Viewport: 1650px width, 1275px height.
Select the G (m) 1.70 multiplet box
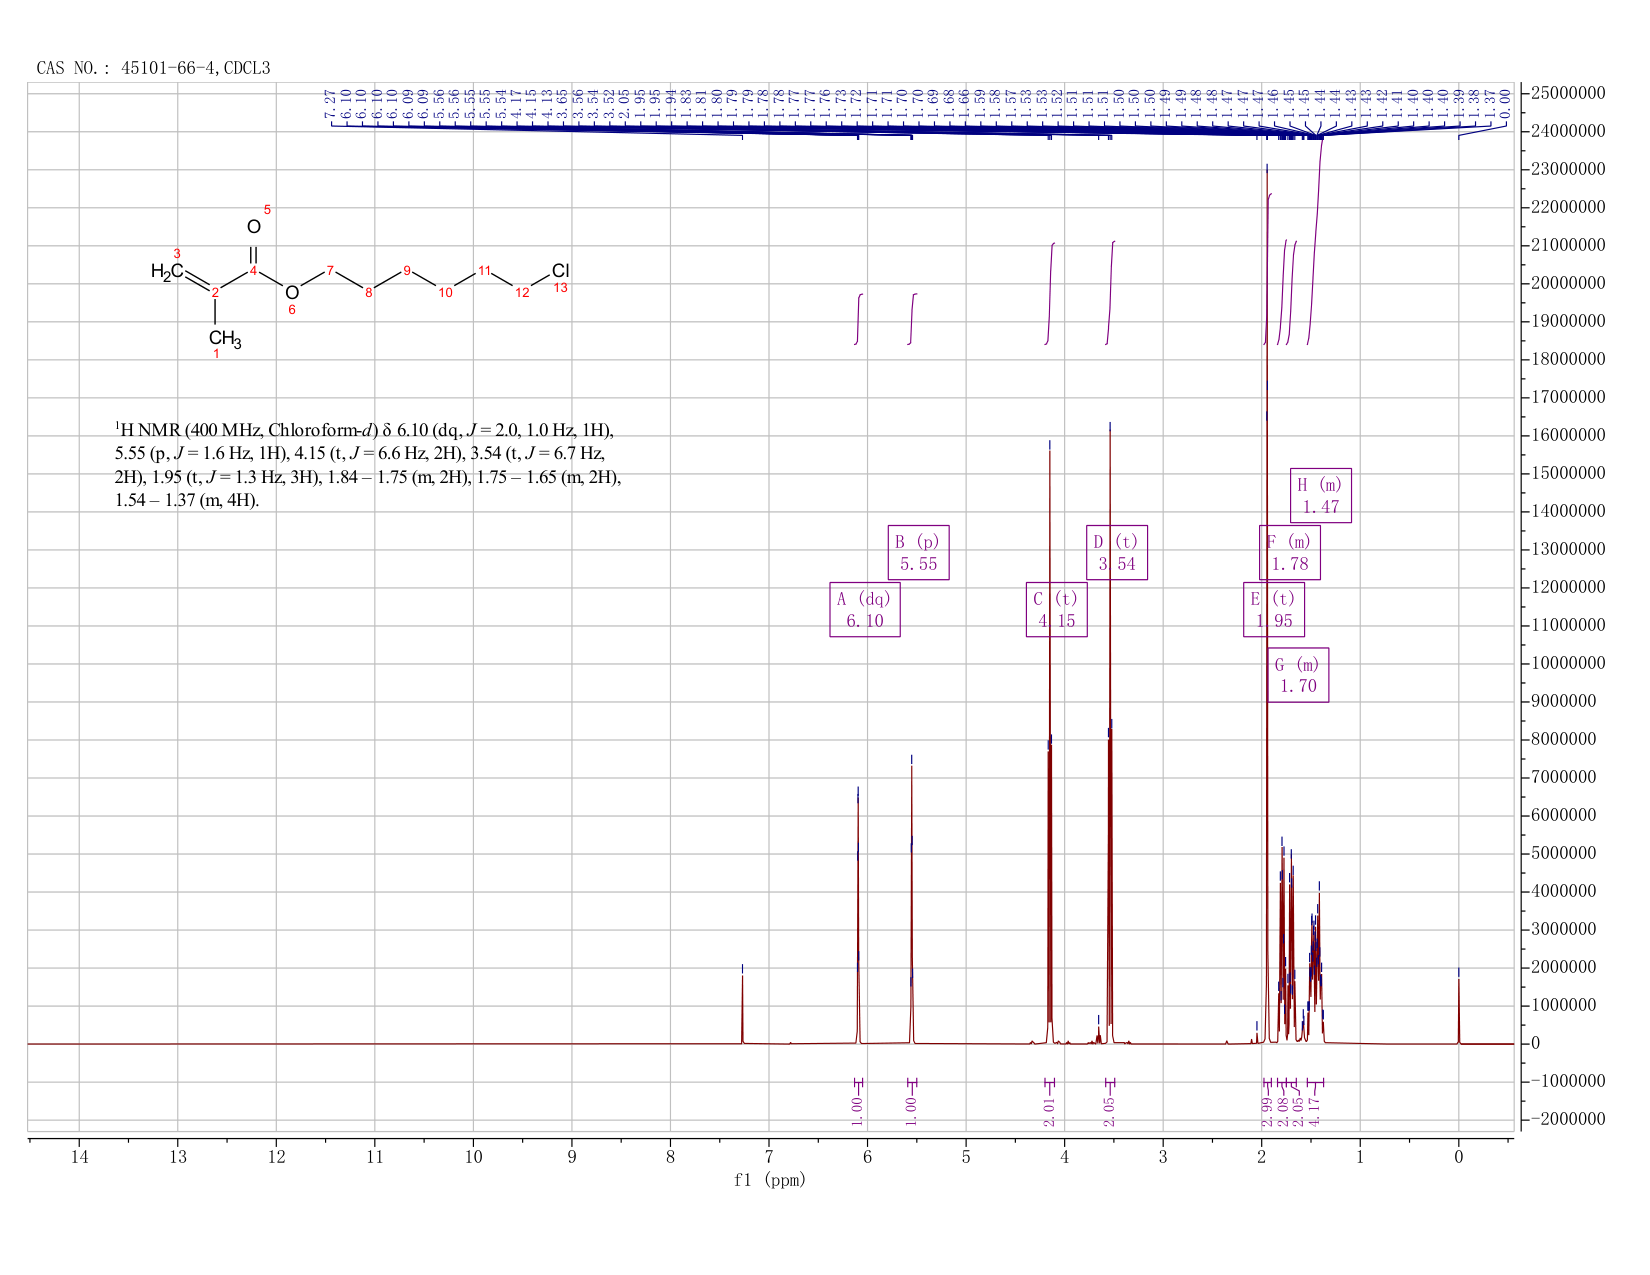click(x=1298, y=676)
